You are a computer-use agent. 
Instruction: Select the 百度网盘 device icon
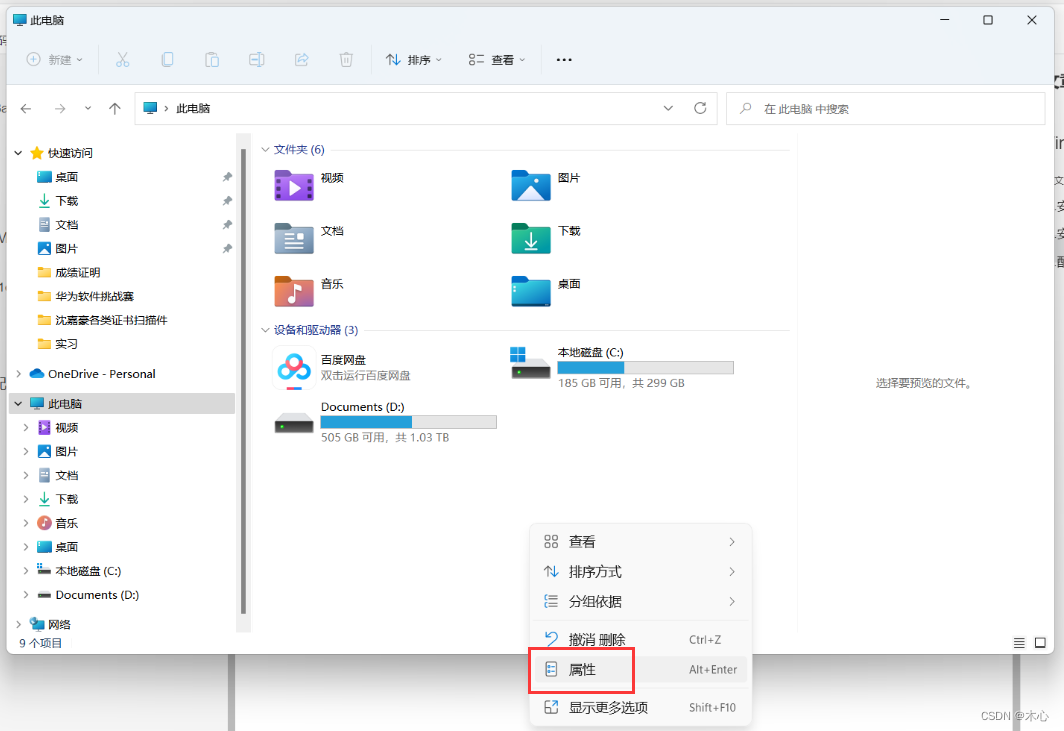(294, 367)
